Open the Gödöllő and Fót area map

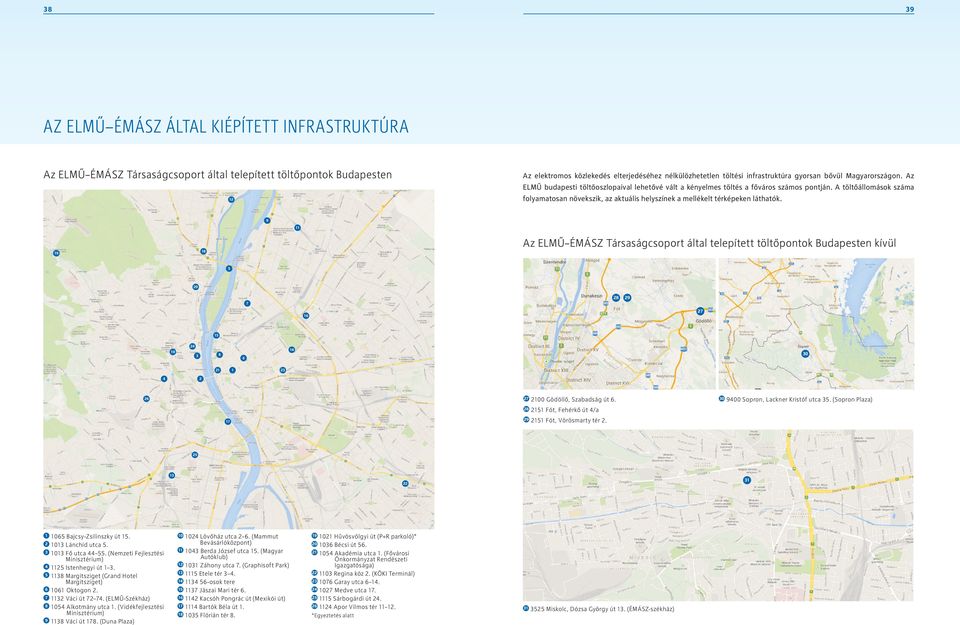coord(619,323)
